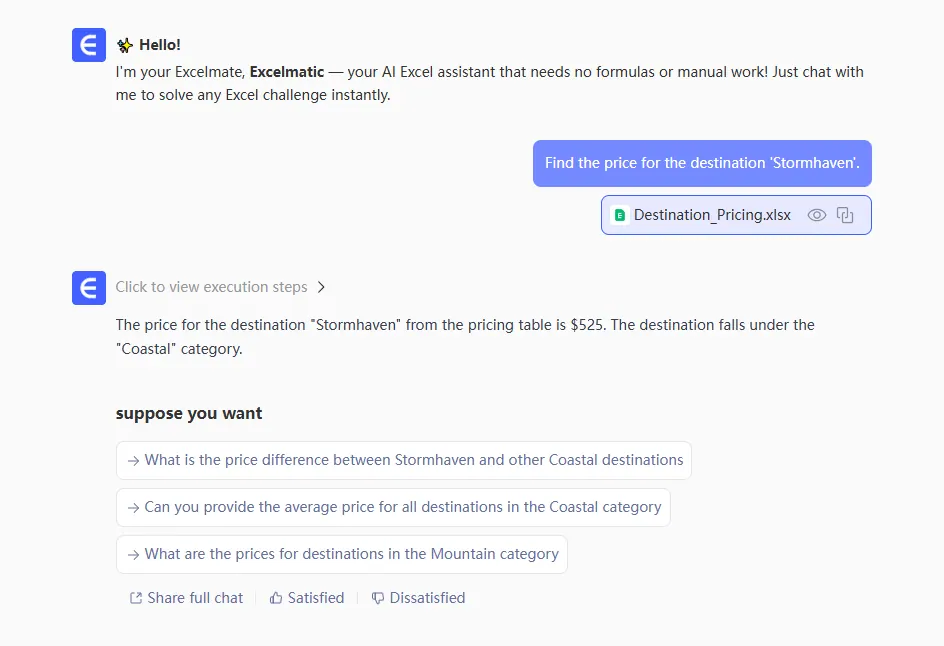The height and width of the screenshot is (646, 944).
Task: Select the Stormhaven price difference suggestion
Action: pos(403,460)
